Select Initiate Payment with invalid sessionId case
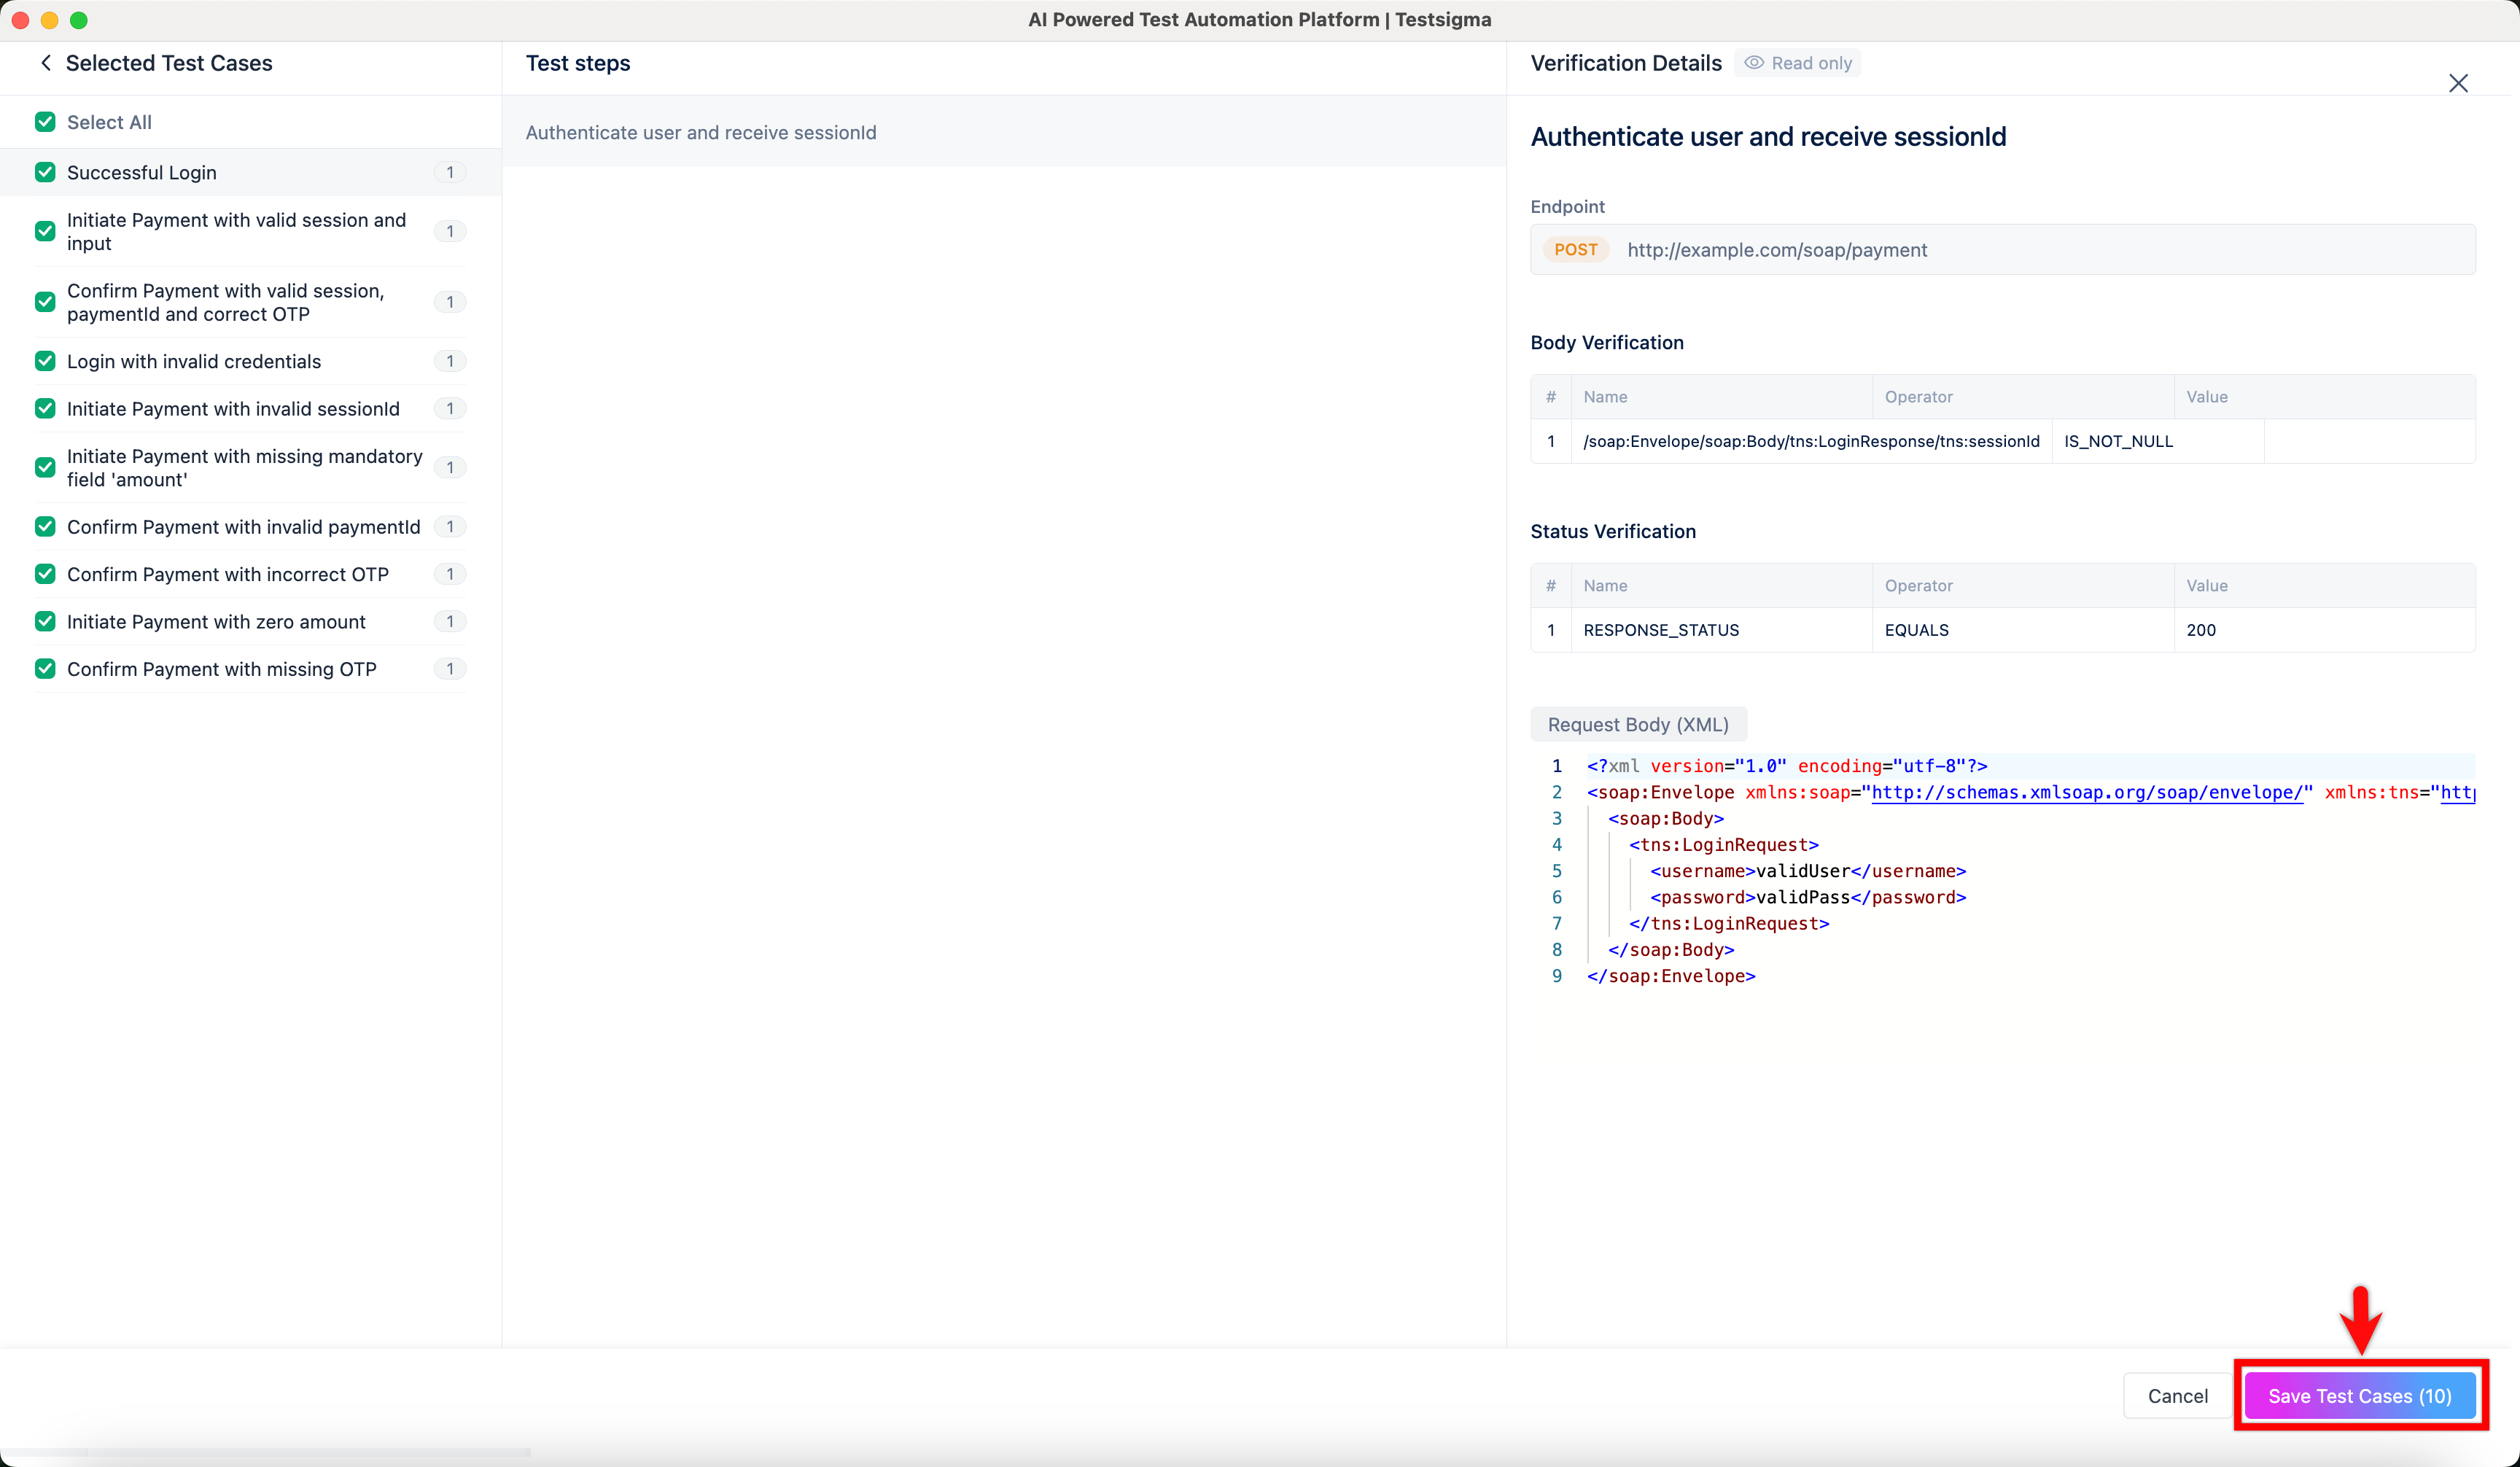 [233, 409]
